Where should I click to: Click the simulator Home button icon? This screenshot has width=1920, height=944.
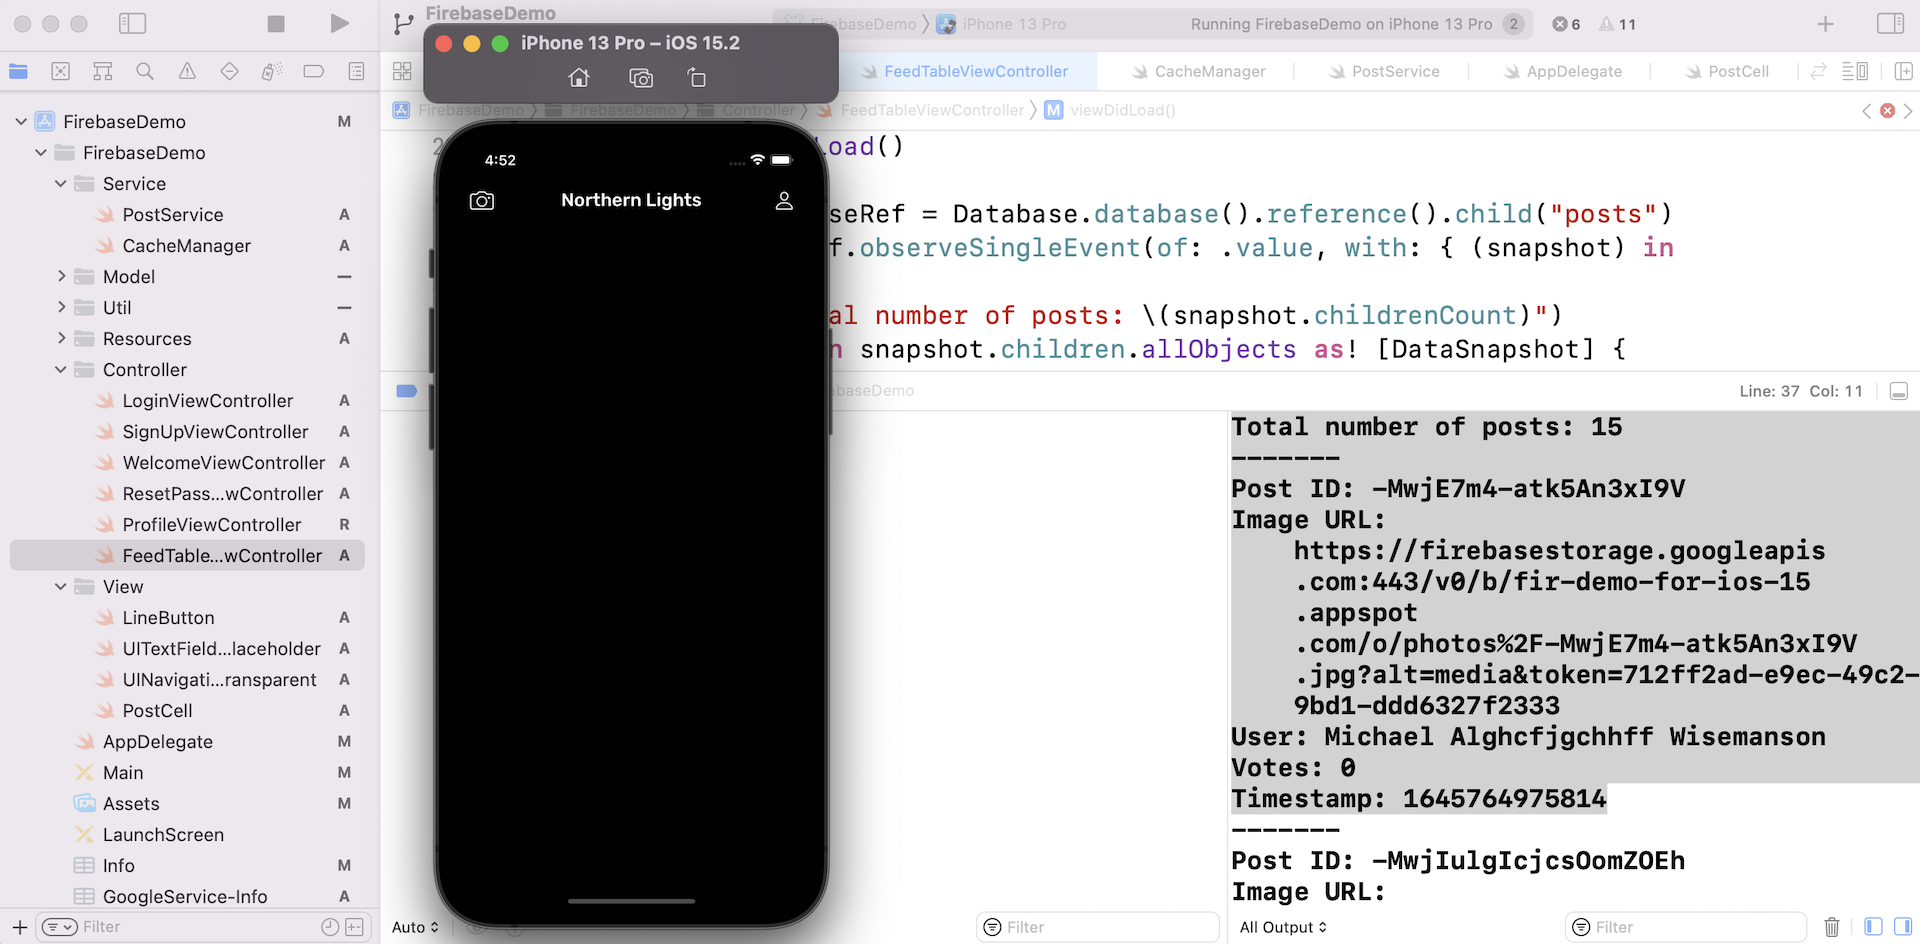(579, 78)
